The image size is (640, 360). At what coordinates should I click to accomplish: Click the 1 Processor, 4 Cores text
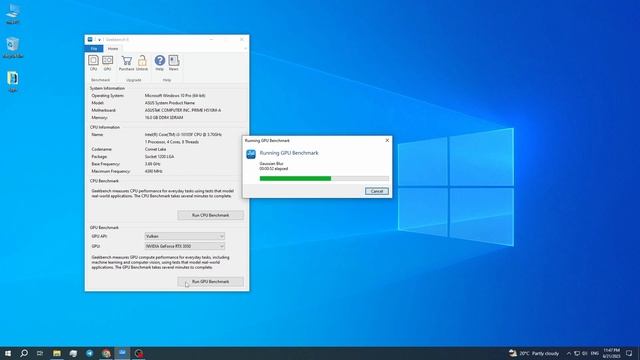click(x=172, y=142)
